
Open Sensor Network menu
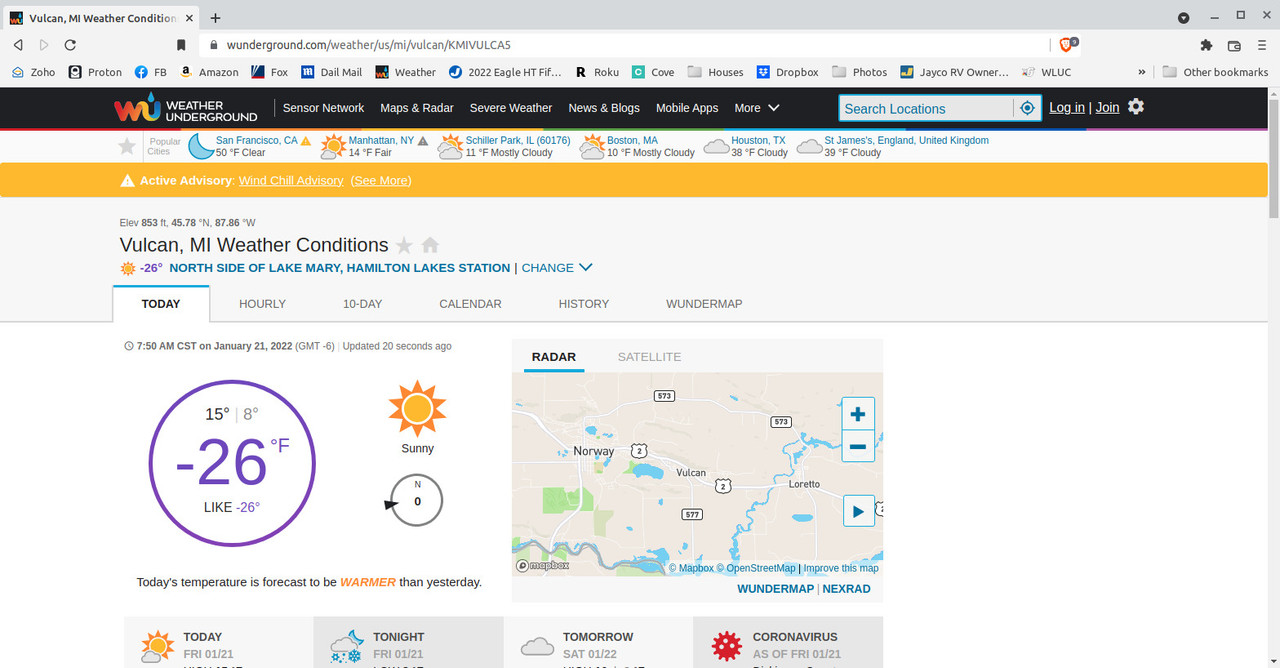(323, 108)
